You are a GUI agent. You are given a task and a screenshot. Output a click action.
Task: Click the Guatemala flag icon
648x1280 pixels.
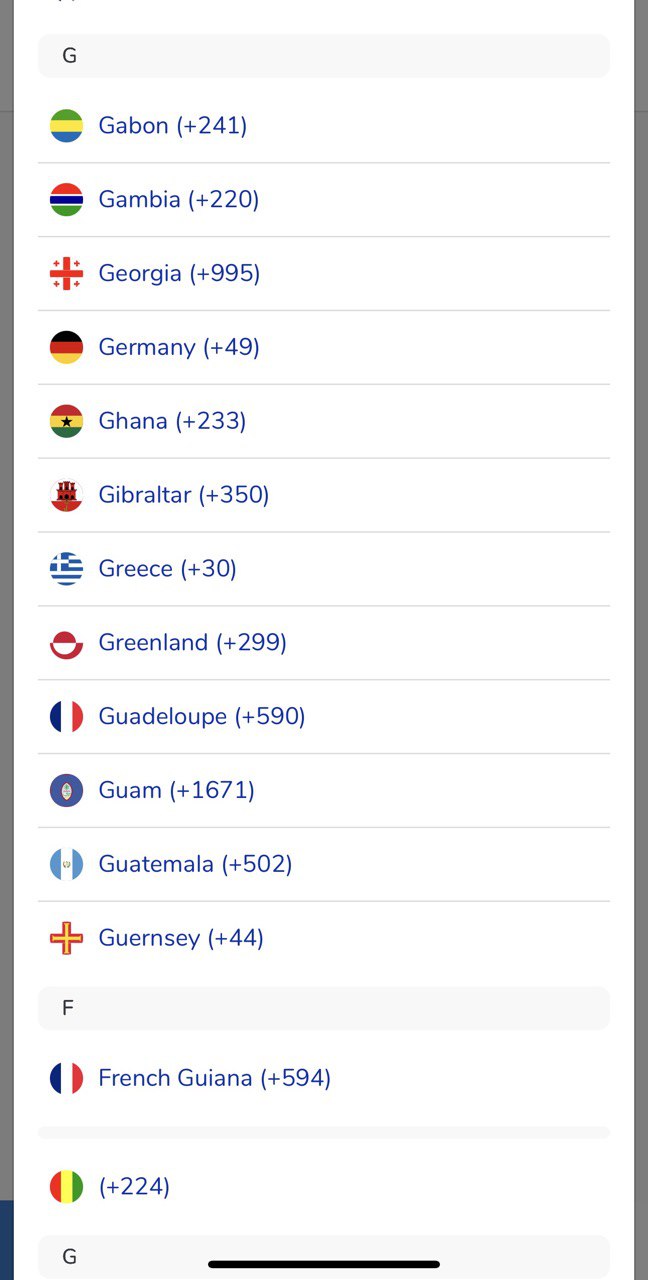point(66,864)
